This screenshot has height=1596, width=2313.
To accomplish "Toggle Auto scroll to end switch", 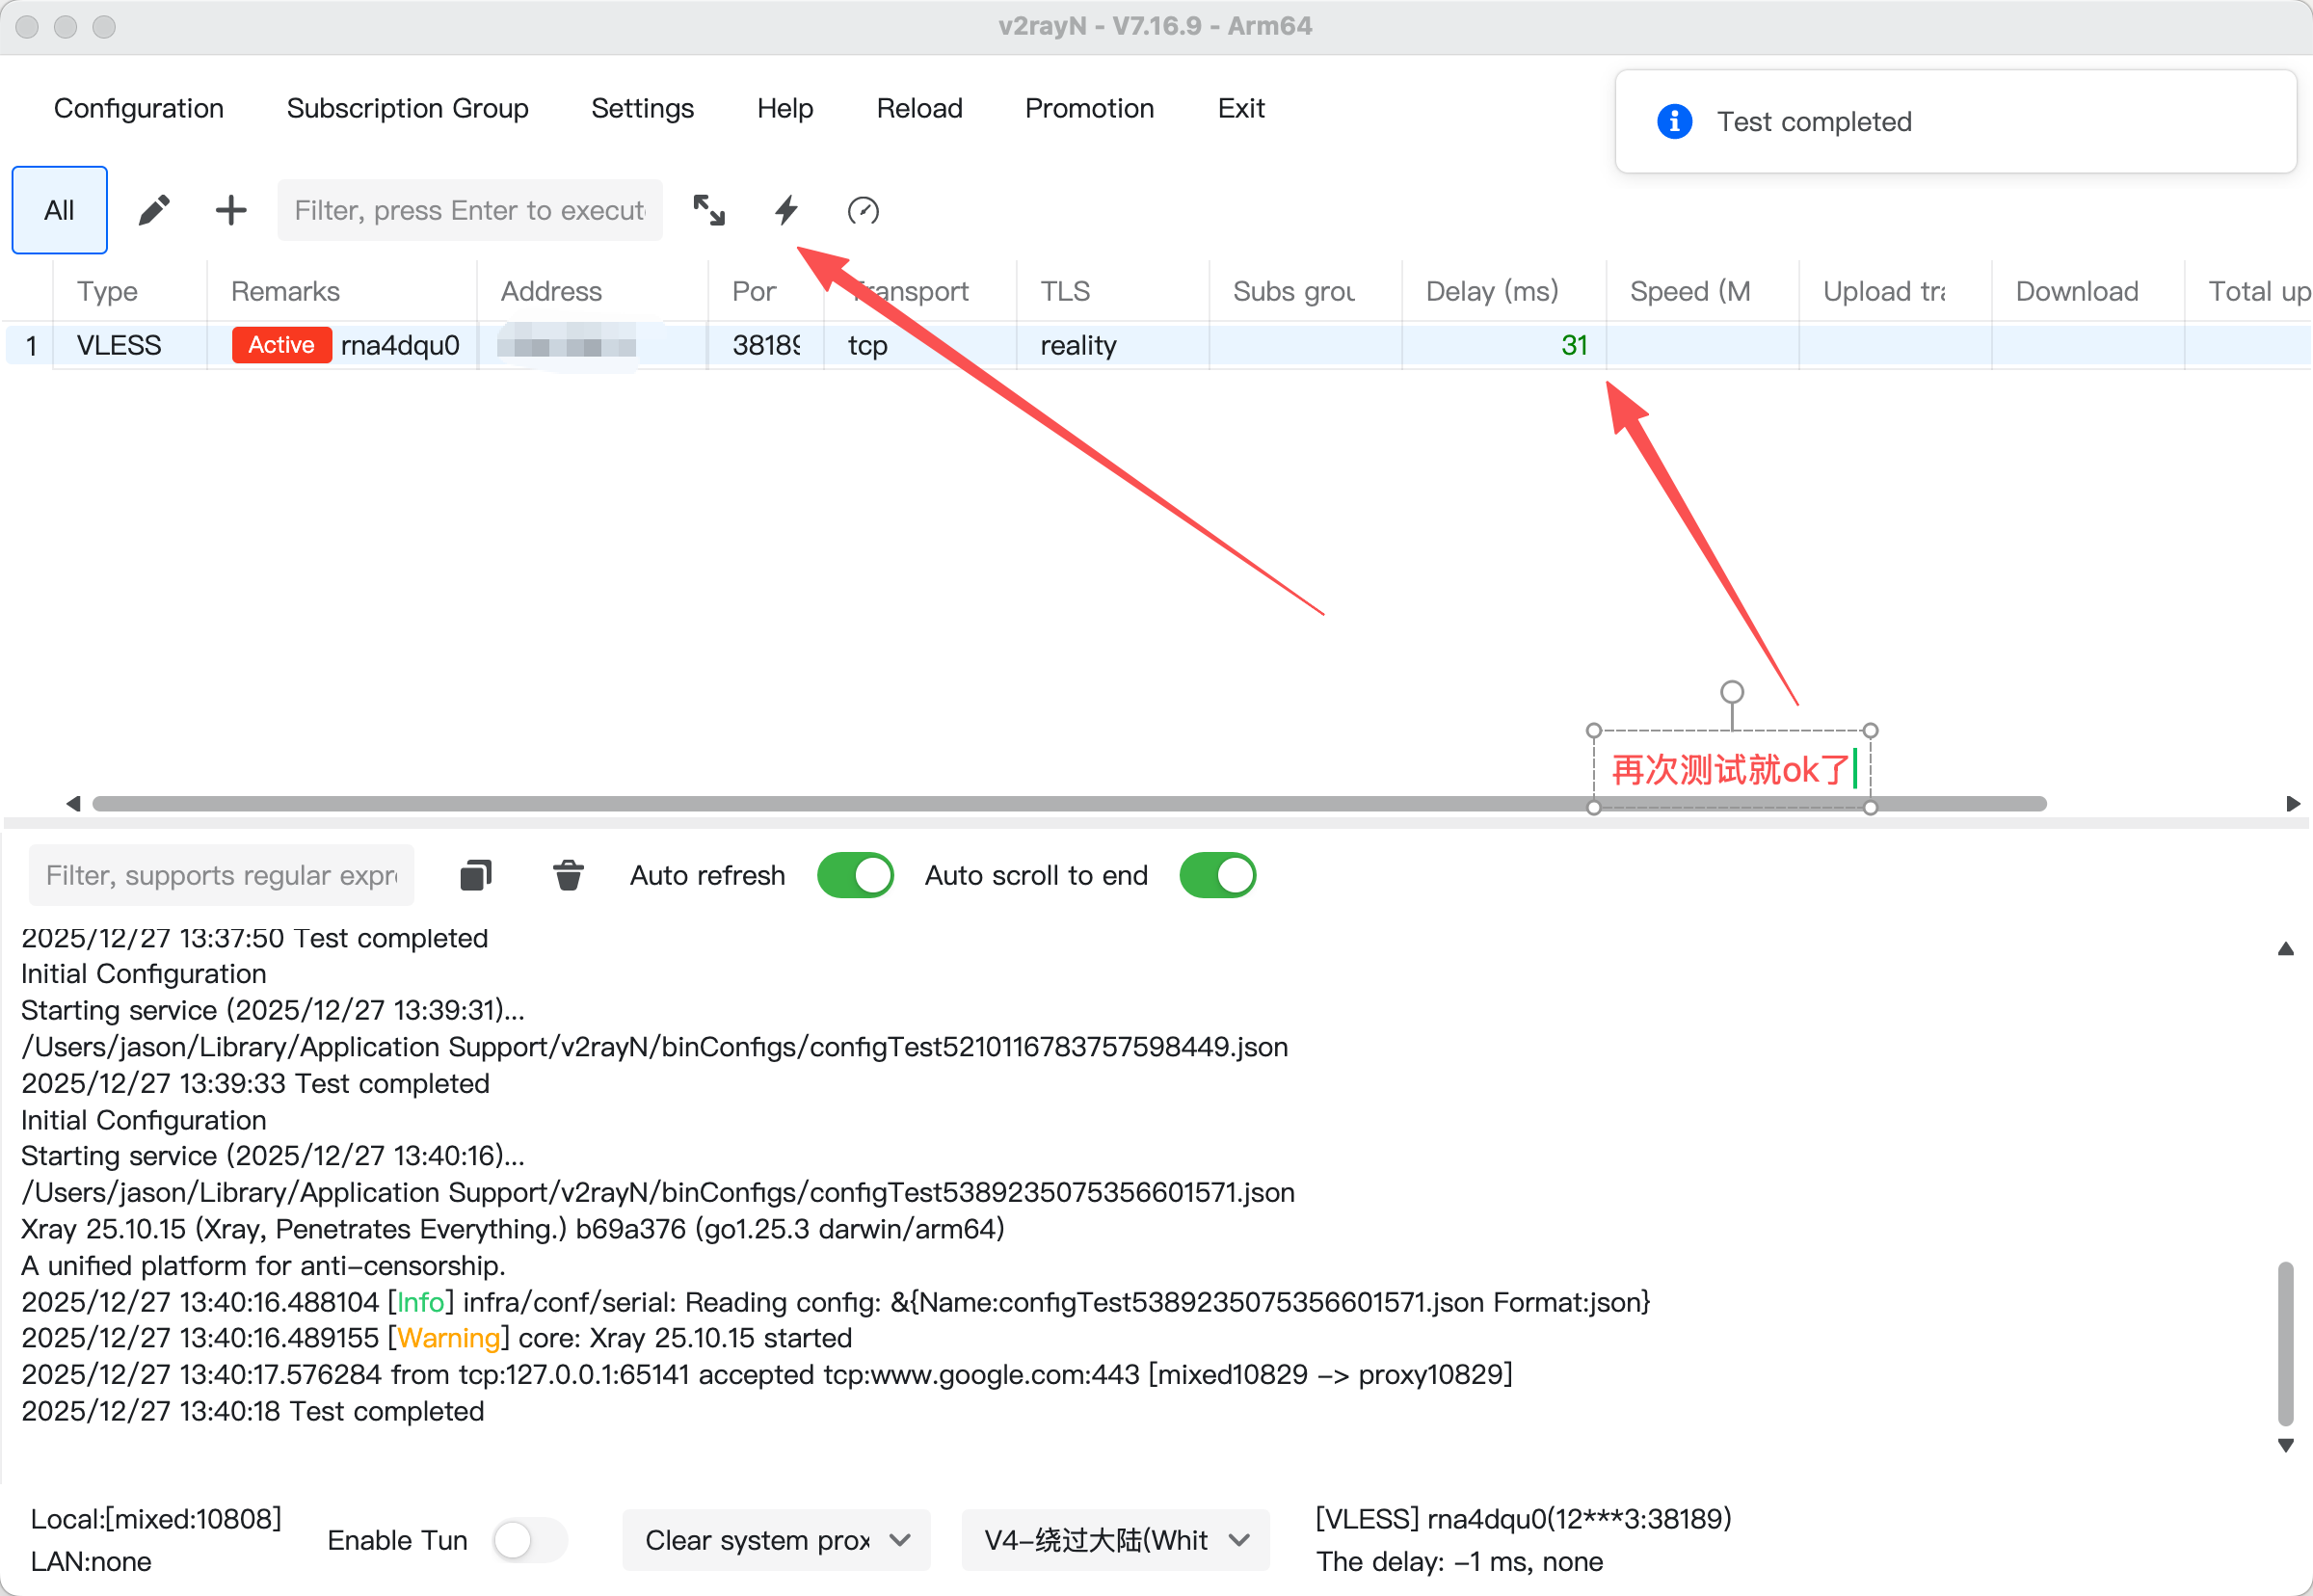I will 1218,875.
